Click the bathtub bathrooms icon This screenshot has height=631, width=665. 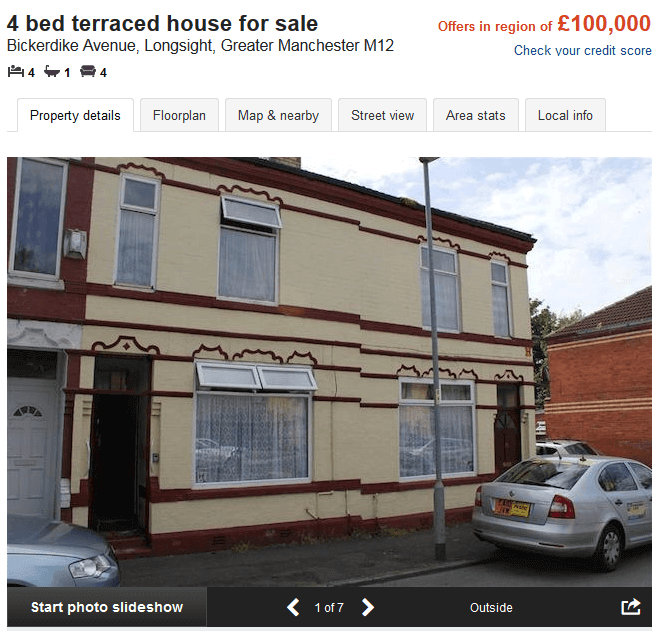coord(52,71)
